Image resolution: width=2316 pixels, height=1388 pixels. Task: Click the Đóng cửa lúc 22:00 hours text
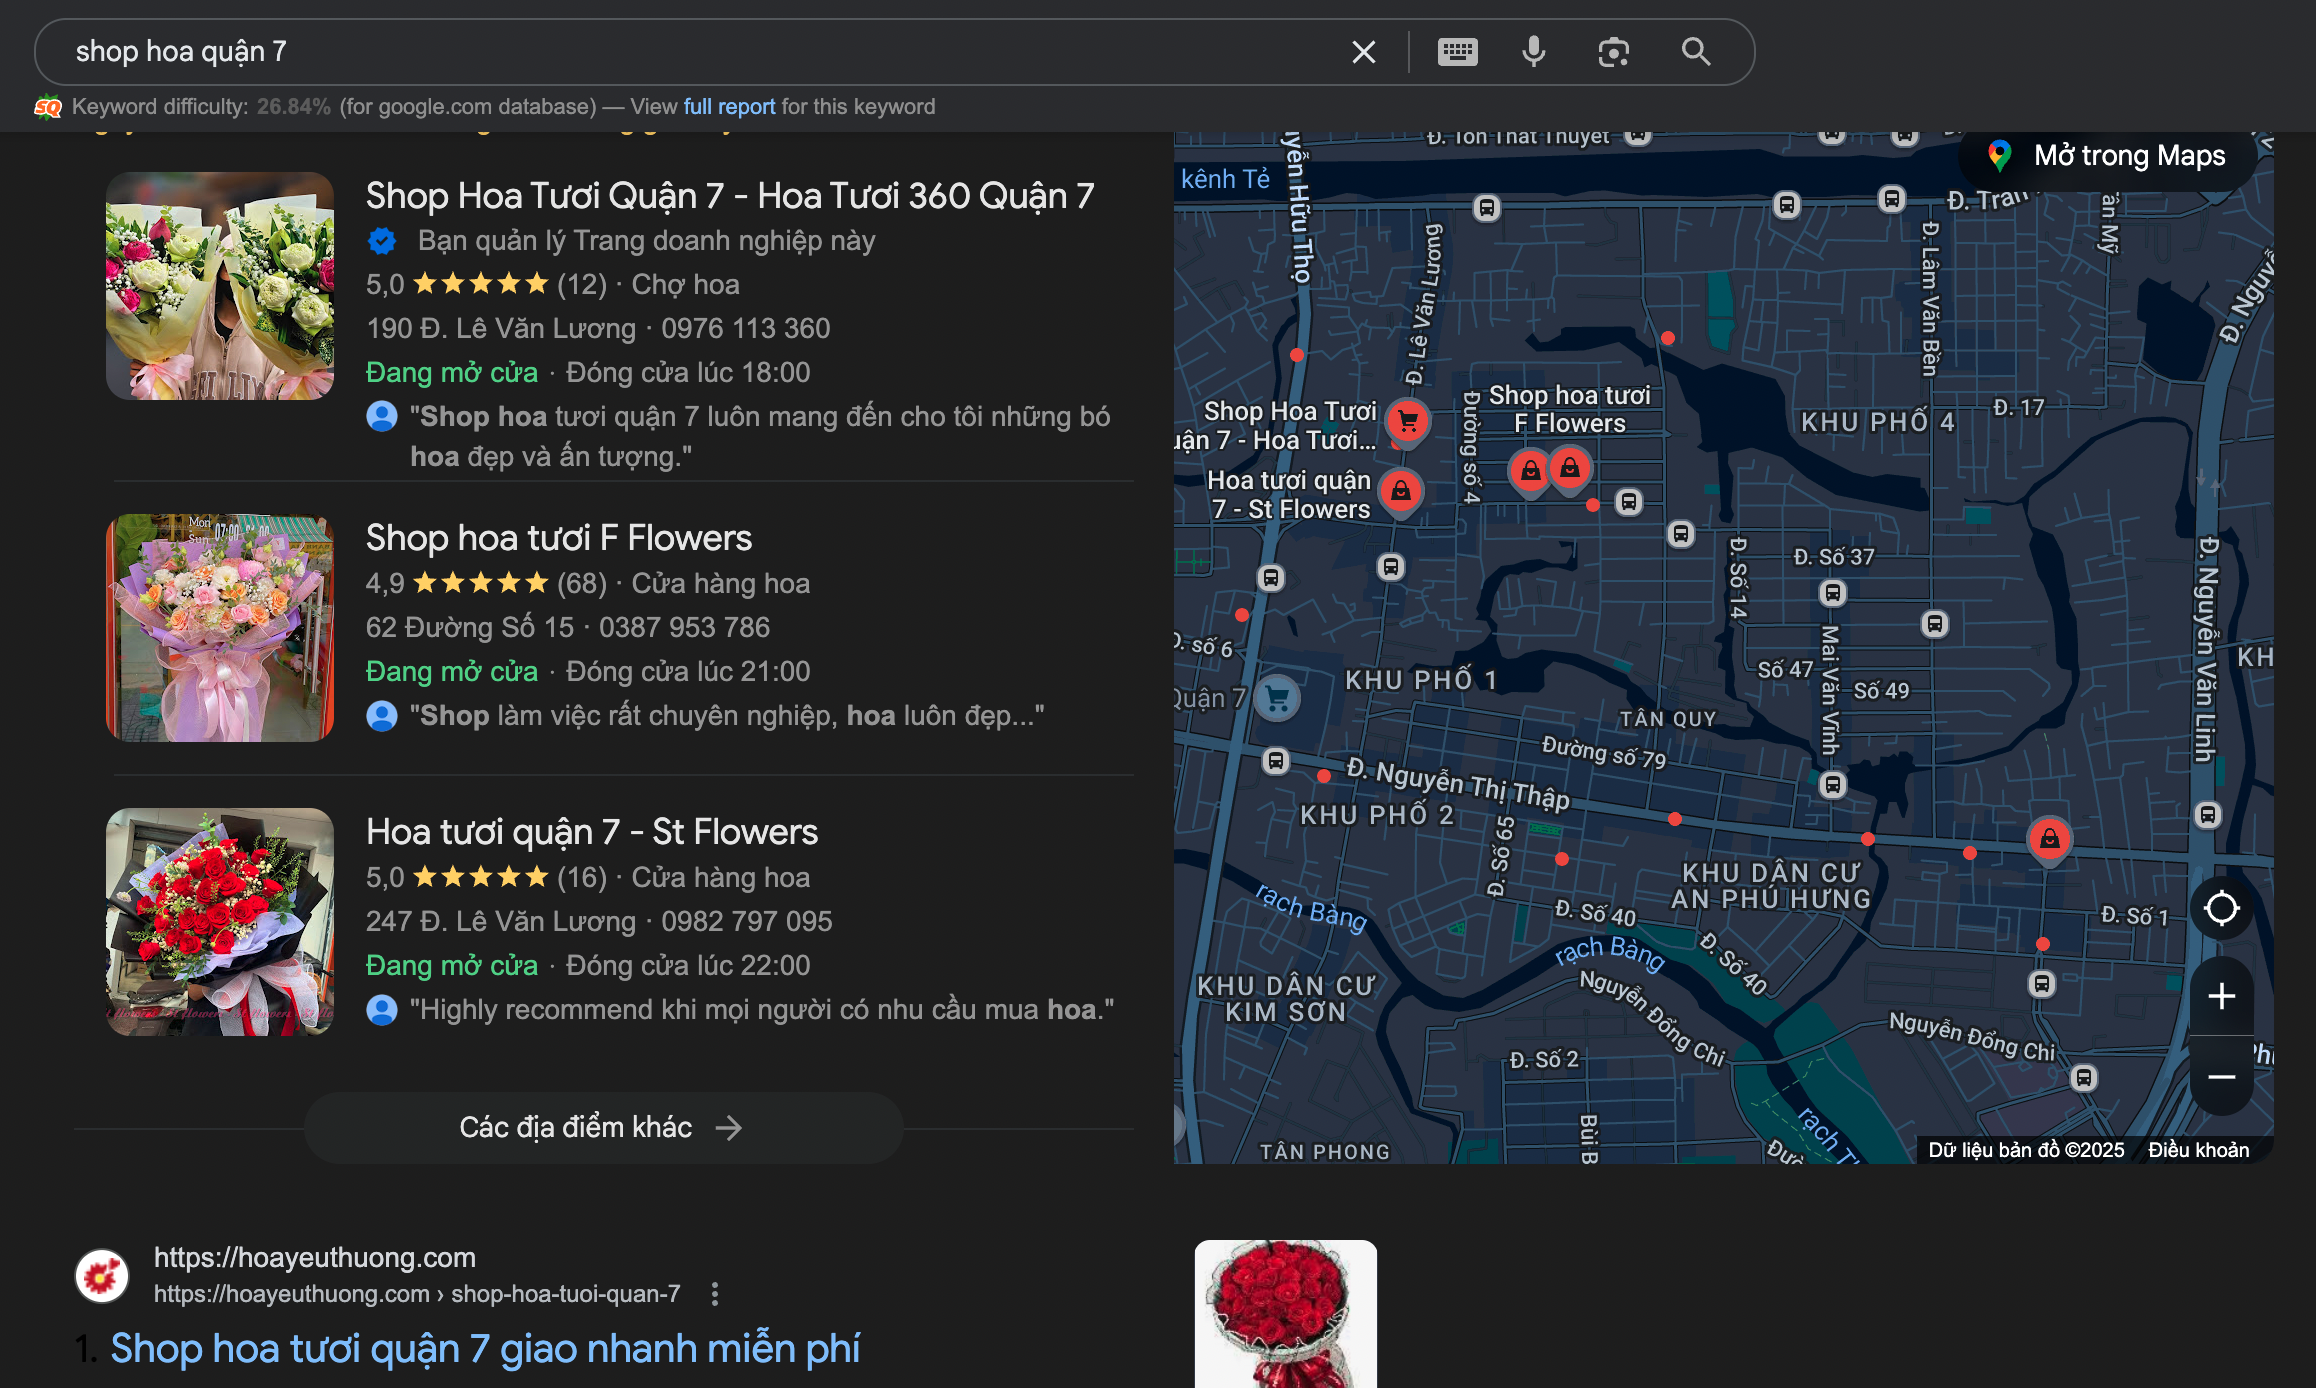point(688,965)
